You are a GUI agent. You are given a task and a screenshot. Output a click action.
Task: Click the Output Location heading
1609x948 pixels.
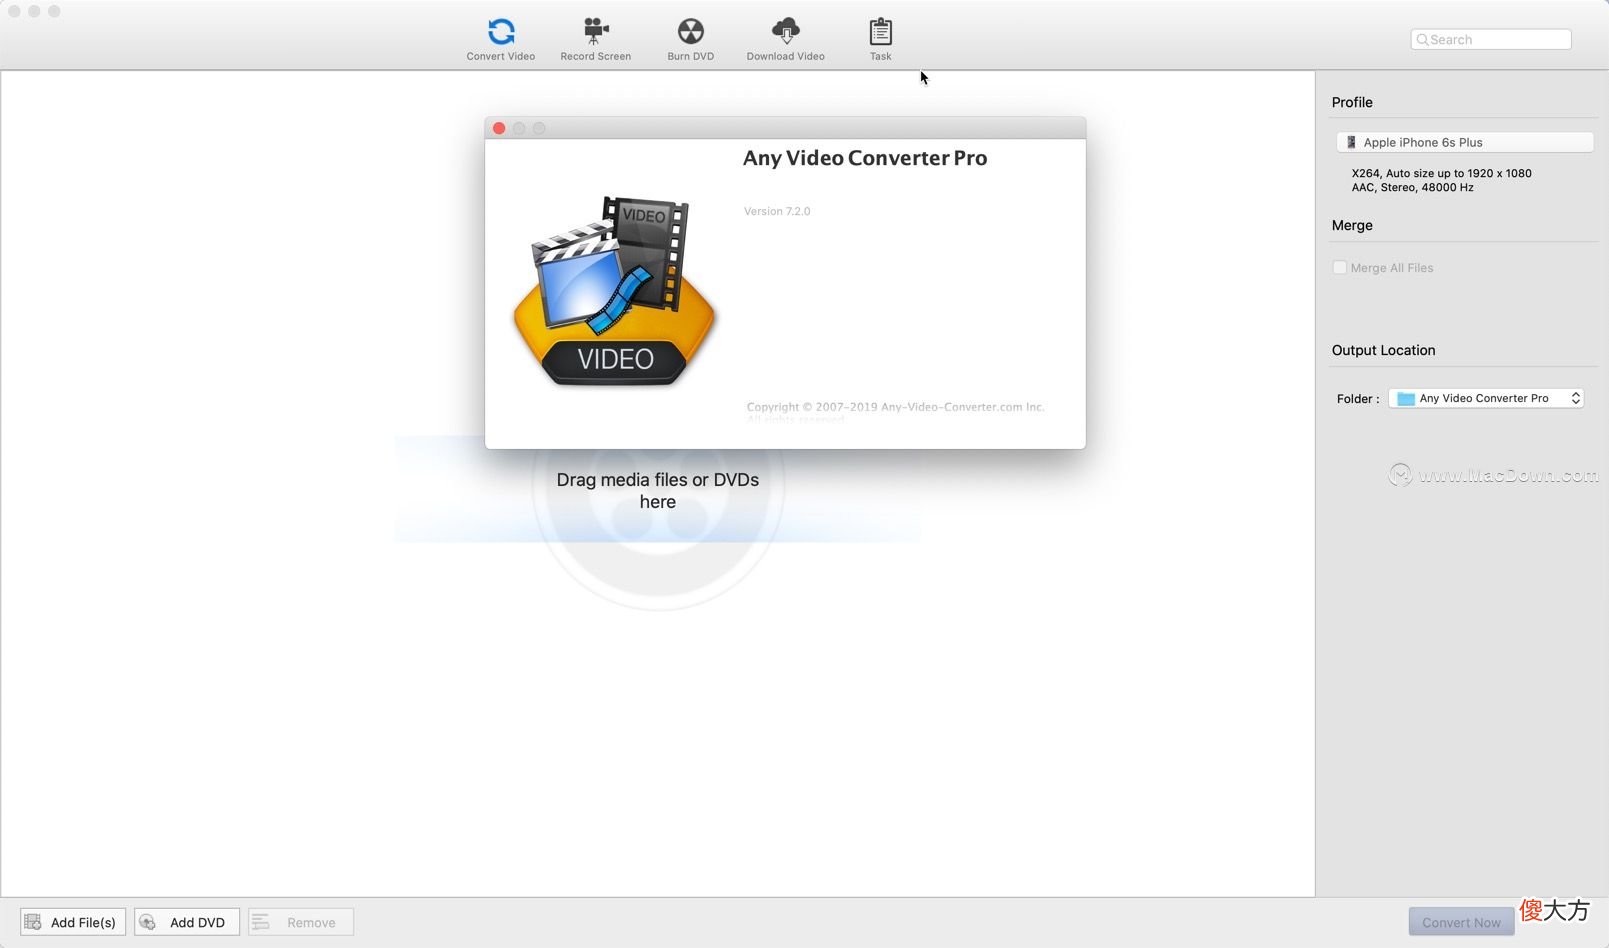point(1383,350)
